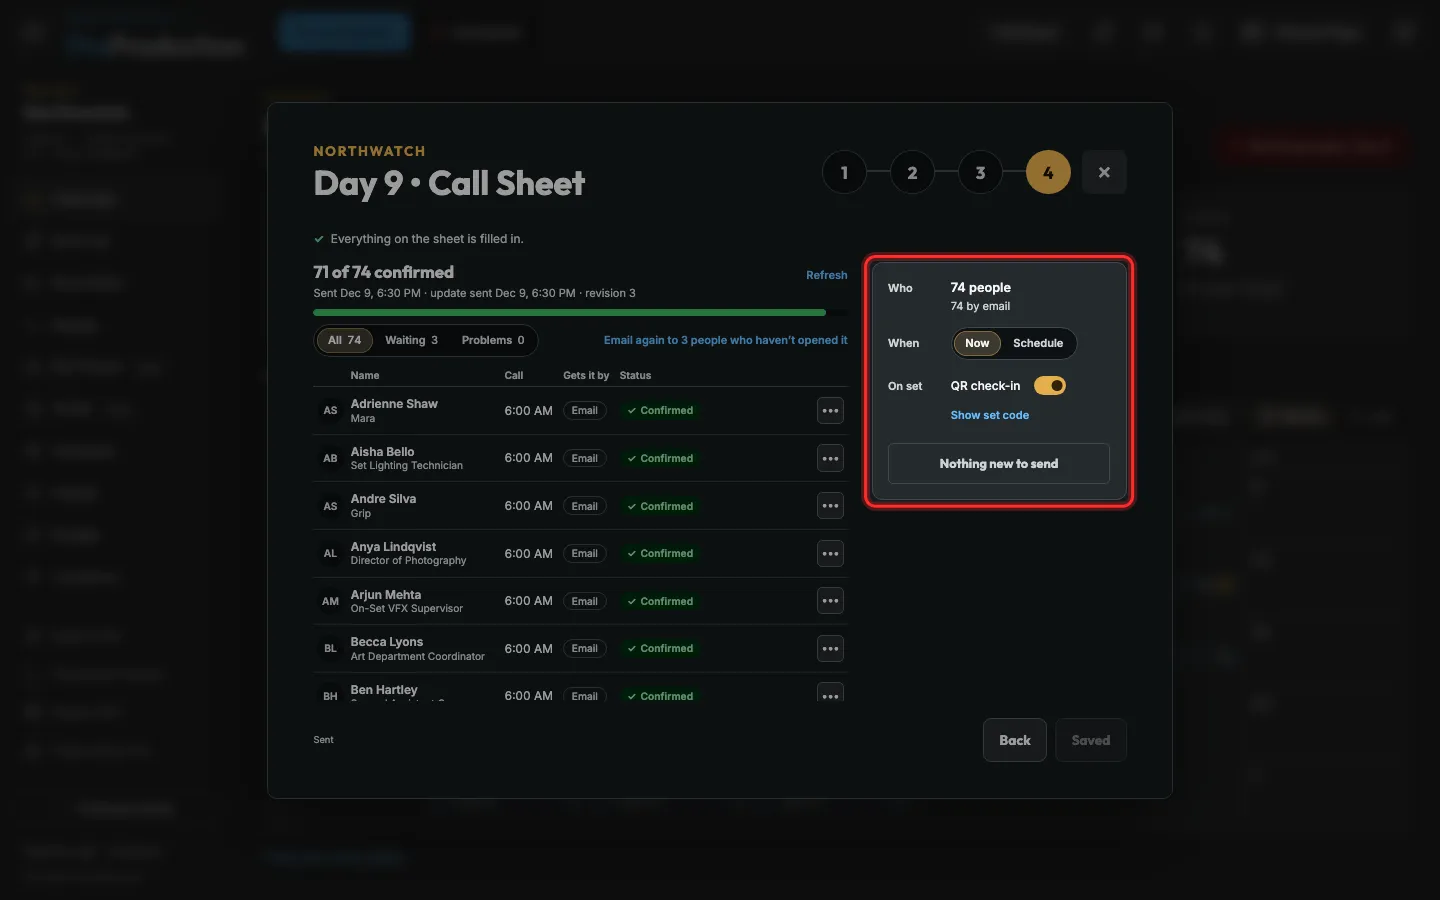Toggle the QR check-in switch
The image size is (1440, 900).
[x=1050, y=386]
